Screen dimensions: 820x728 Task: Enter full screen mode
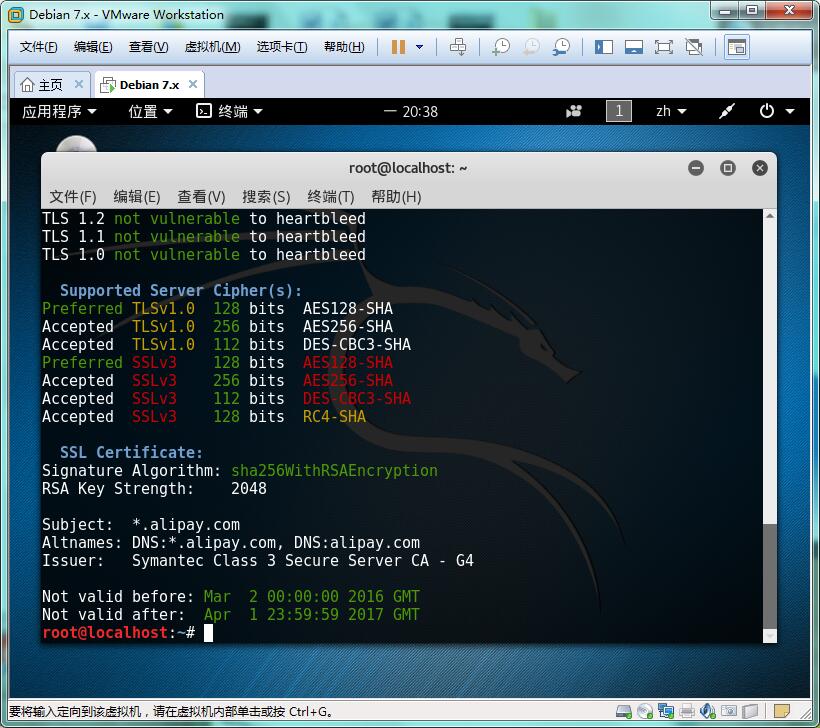click(x=664, y=47)
